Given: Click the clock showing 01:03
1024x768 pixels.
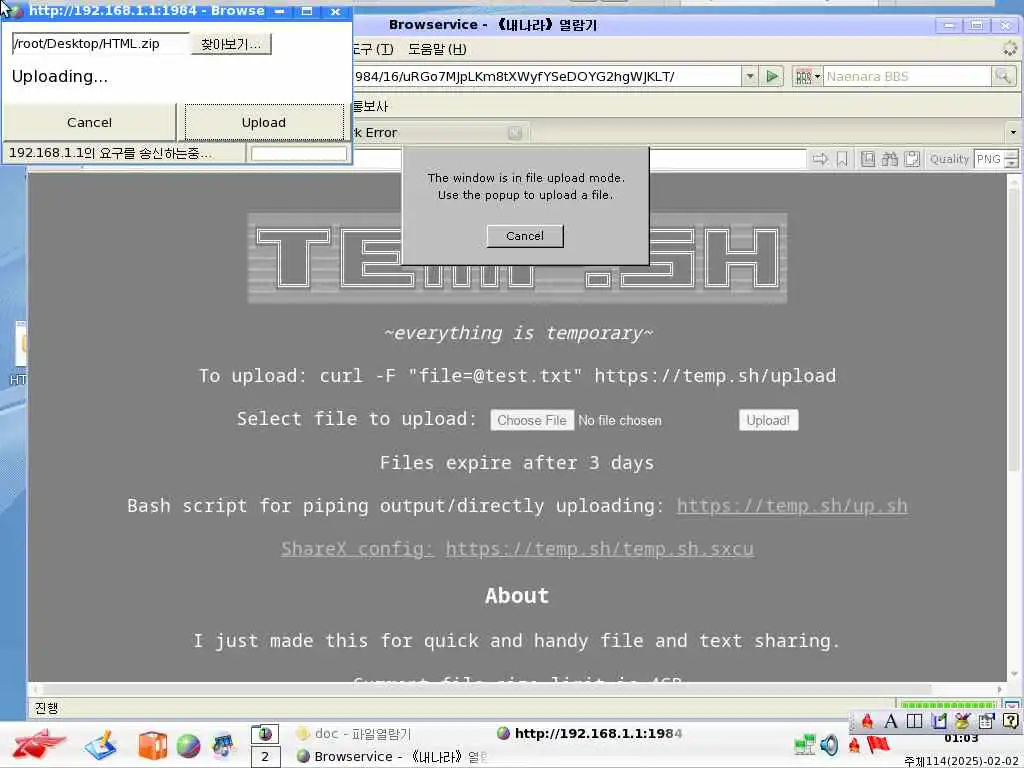Looking at the screenshot, I should pos(961,739).
